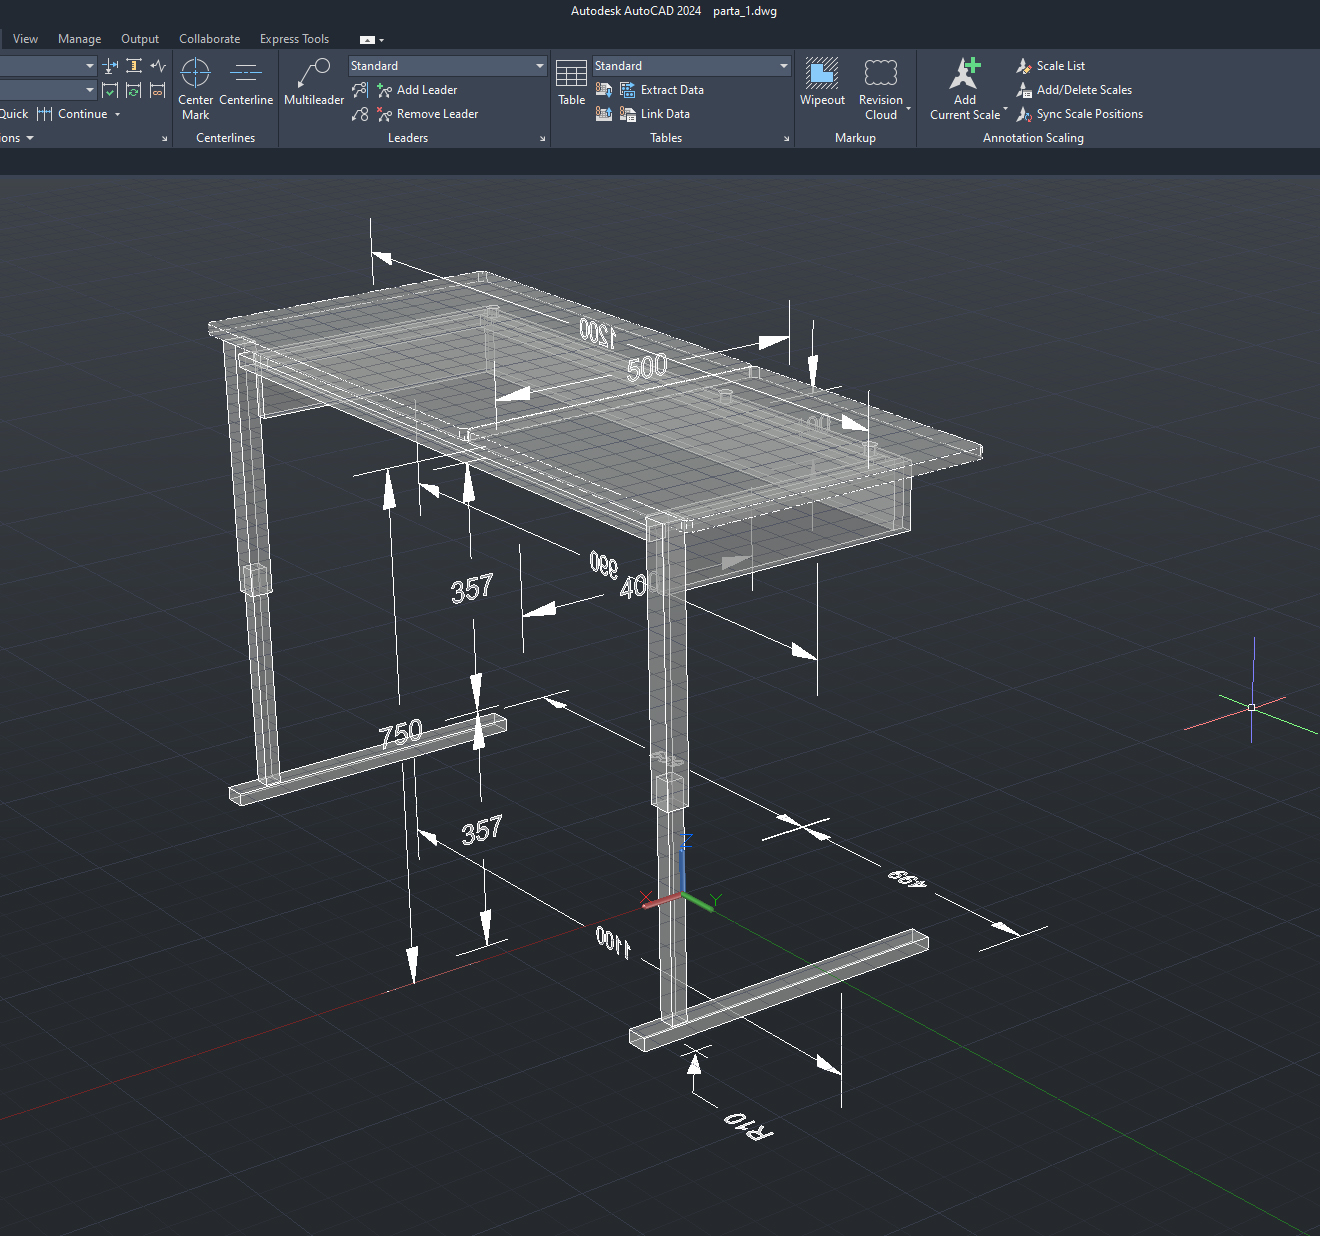Open the multileader style Standard dropdown
The image size is (1320, 1236).
[x=540, y=66]
